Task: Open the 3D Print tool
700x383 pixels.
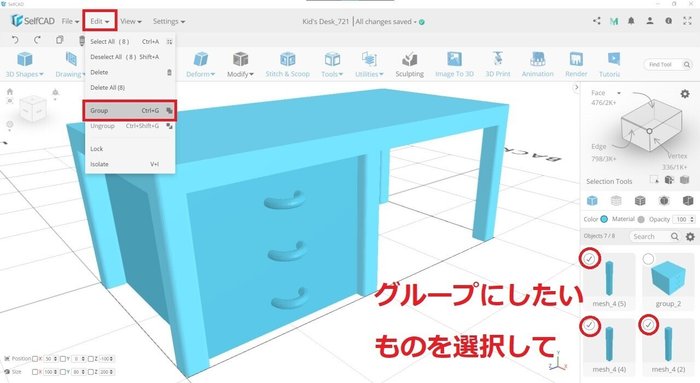Action: click(498, 65)
